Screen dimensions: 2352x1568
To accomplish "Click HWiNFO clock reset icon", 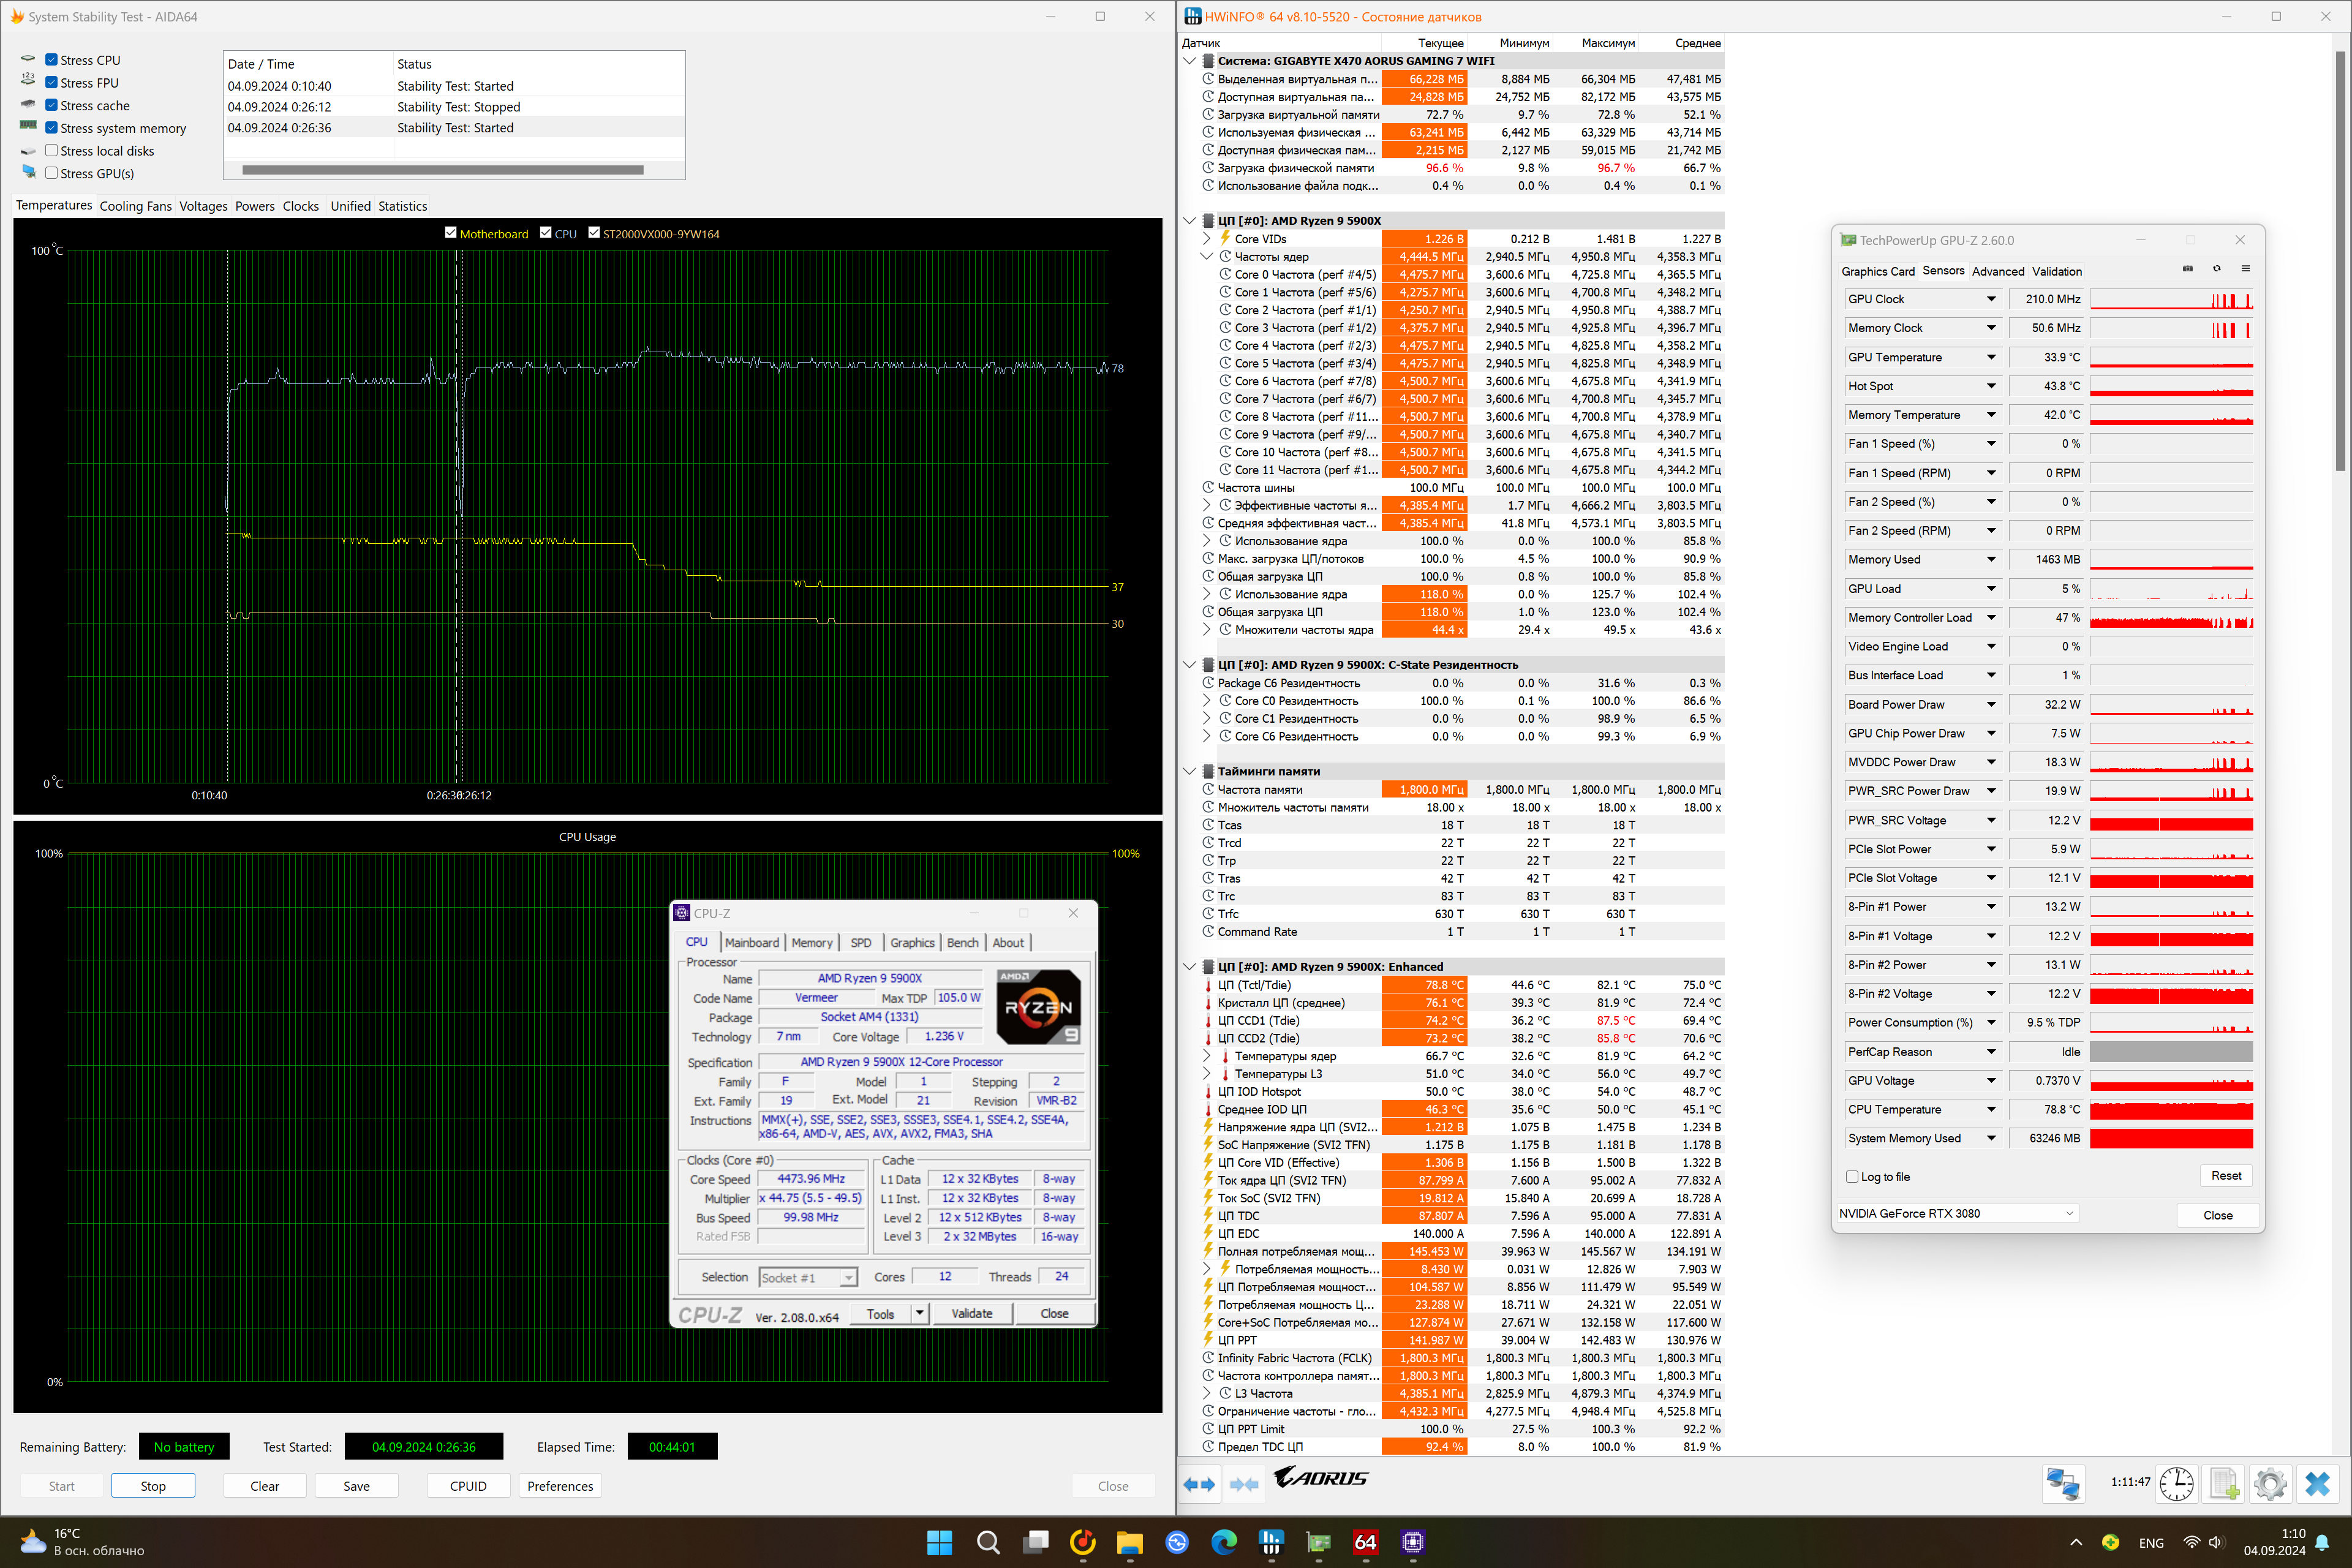I will [2176, 1484].
